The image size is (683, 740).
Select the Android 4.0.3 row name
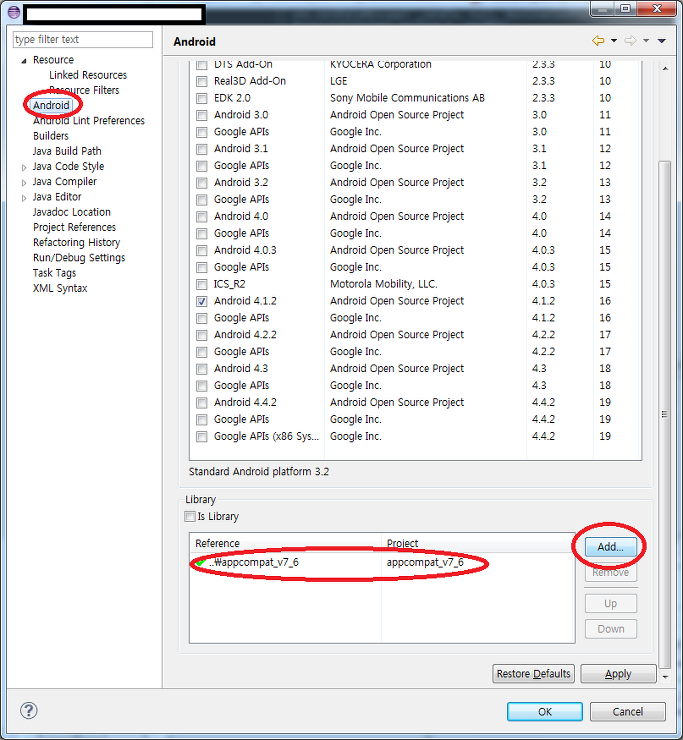coord(245,250)
